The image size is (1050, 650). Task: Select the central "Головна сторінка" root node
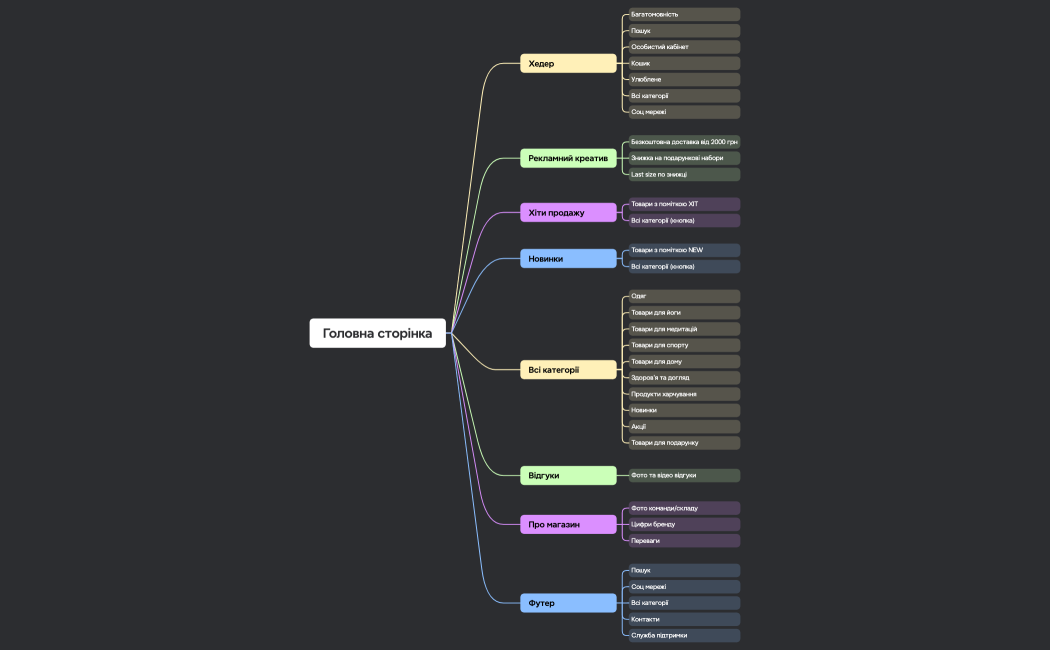coord(377,333)
